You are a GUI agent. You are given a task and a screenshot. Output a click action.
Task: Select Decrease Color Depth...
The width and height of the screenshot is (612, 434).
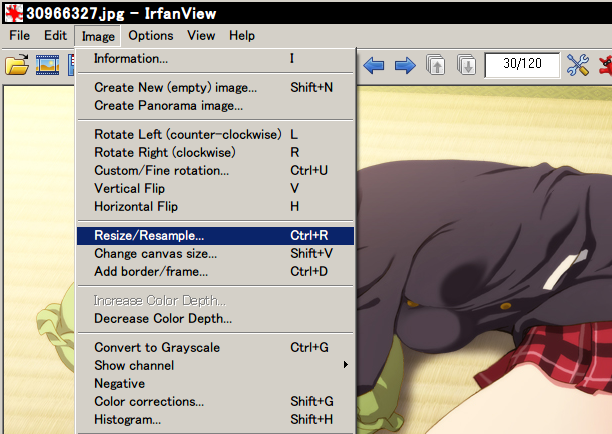215,318
